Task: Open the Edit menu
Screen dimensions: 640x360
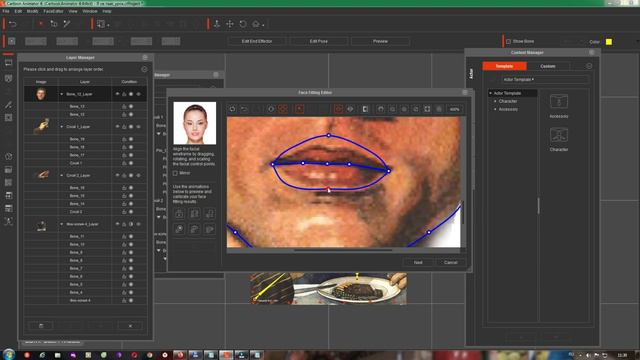Action: [18, 11]
